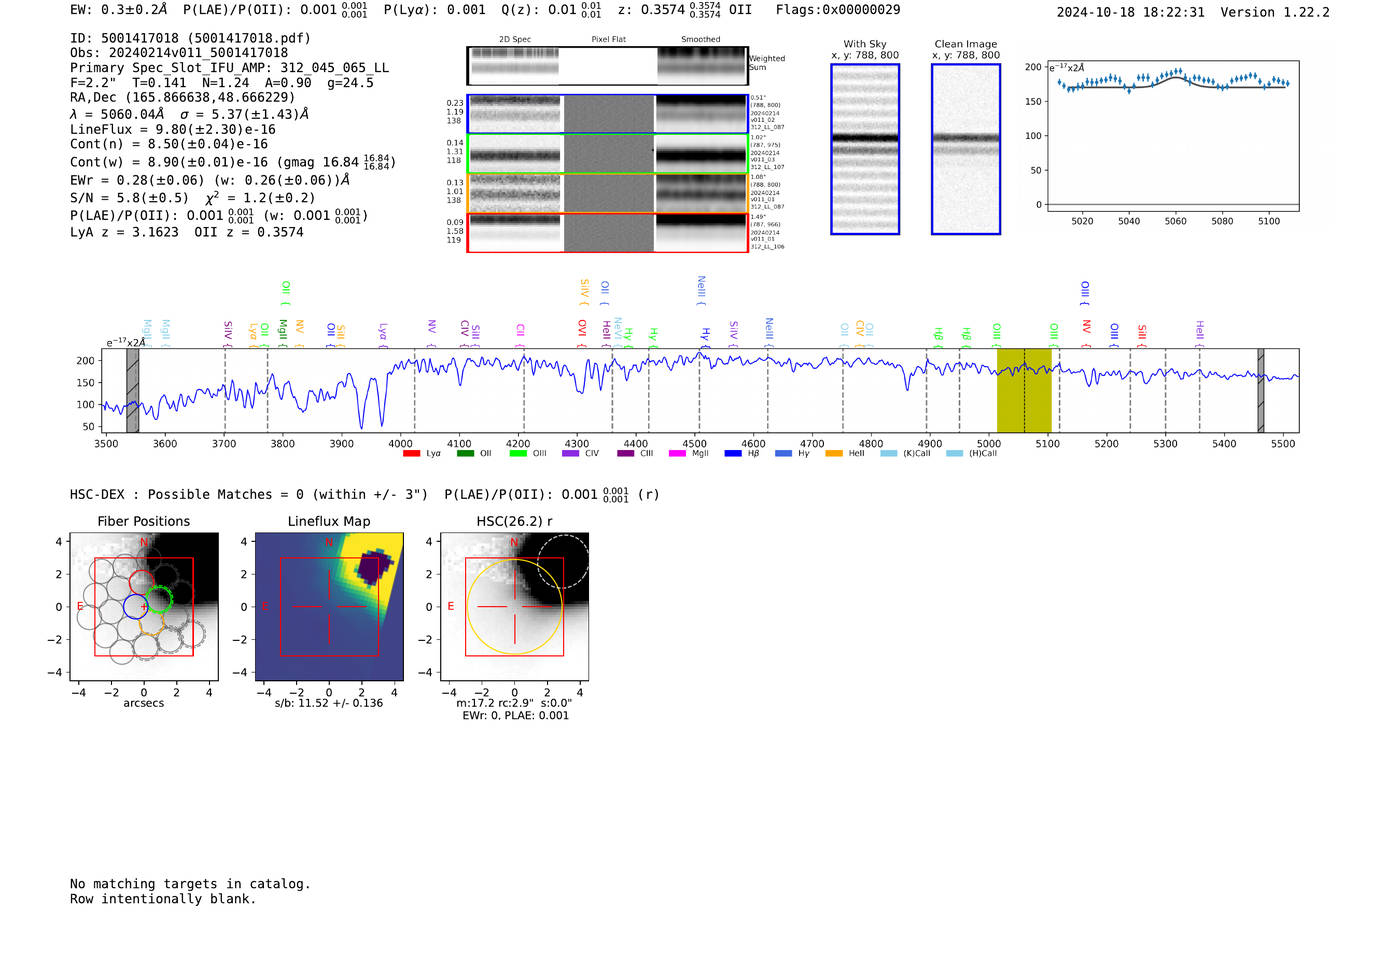Click the hatched gray band near 3540
This screenshot has width=1400, height=953.
(132, 390)
